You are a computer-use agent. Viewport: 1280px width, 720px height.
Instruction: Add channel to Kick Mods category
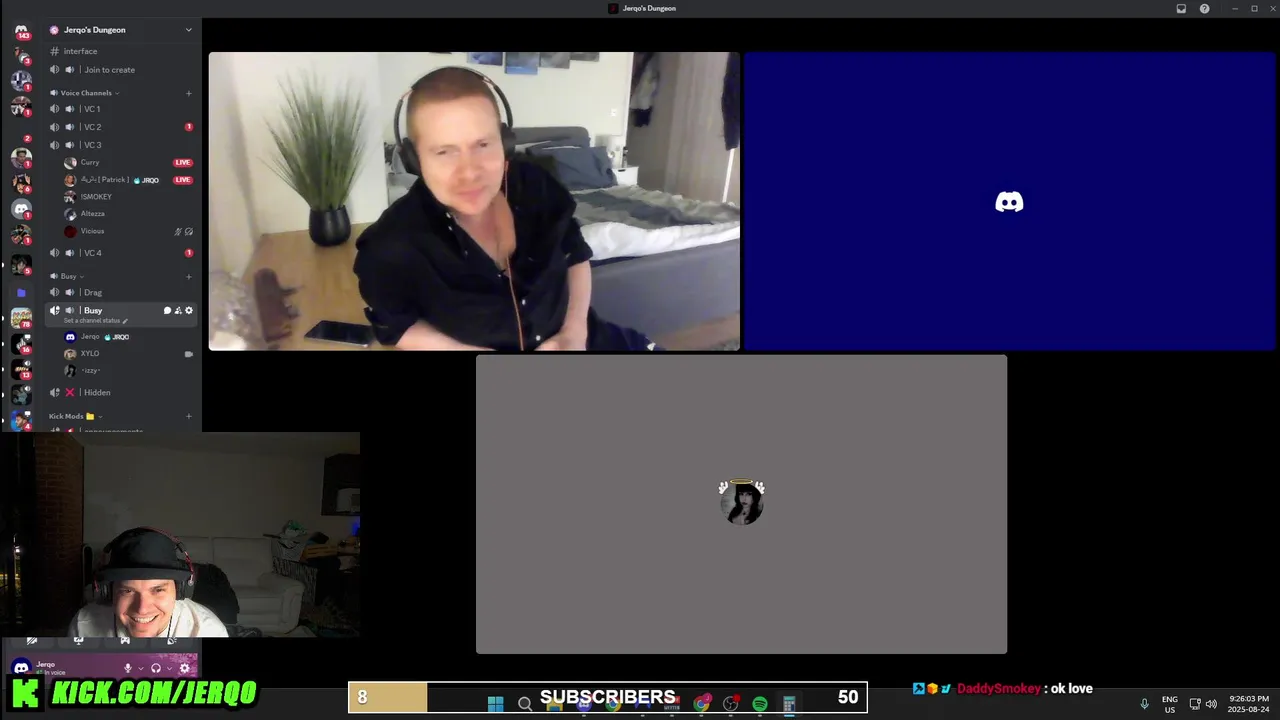(189, 416)
